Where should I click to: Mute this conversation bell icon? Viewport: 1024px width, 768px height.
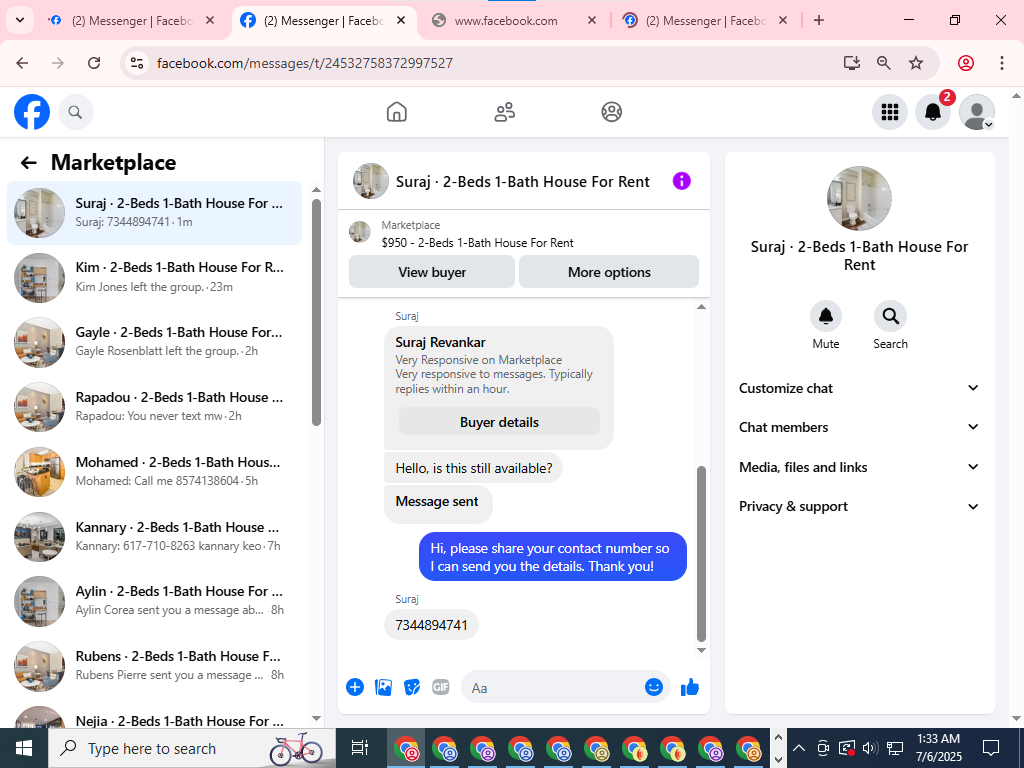click(x=825, y=317)
